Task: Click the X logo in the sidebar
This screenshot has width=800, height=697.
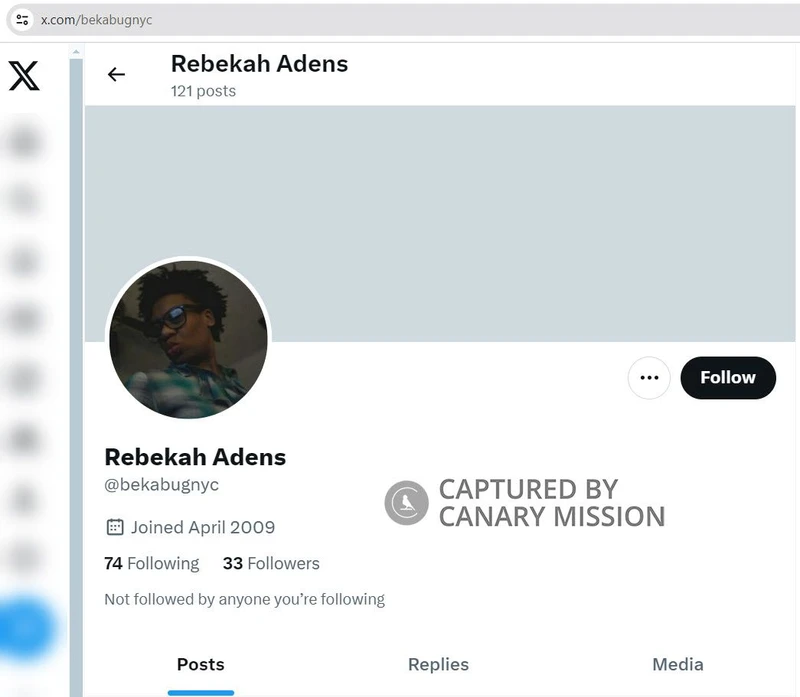Action: 25,74
